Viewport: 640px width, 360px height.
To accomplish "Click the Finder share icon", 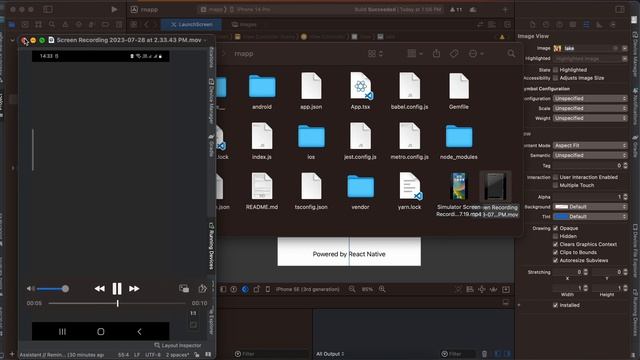I will point(436,53).
